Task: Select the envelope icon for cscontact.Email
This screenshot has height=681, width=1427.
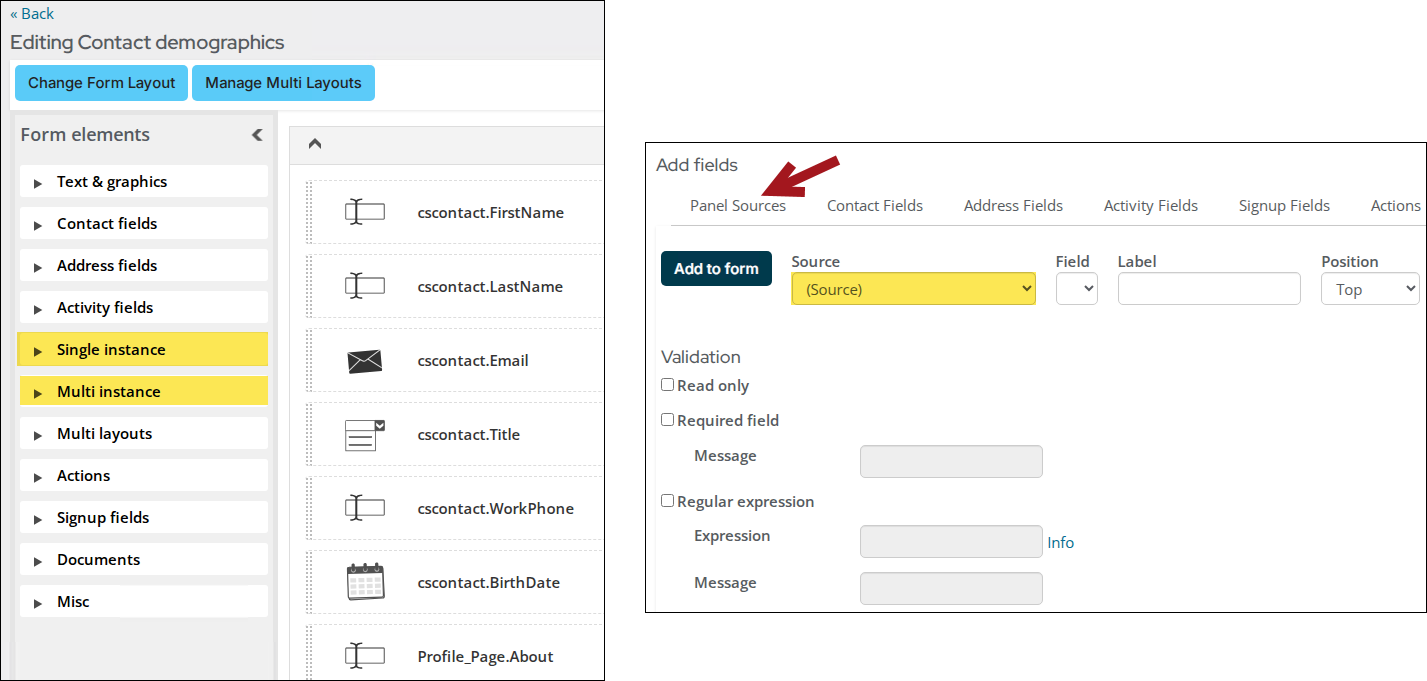Action: 365,361
